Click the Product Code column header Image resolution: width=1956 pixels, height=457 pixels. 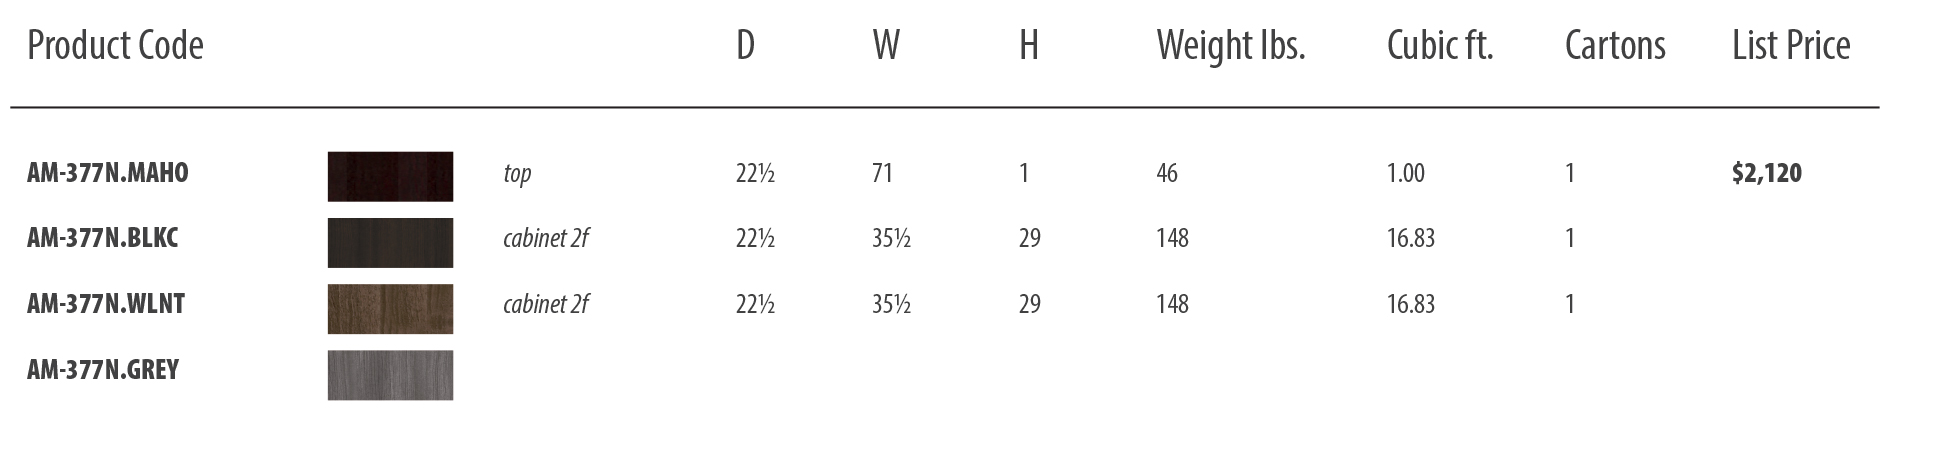(115, 45)
